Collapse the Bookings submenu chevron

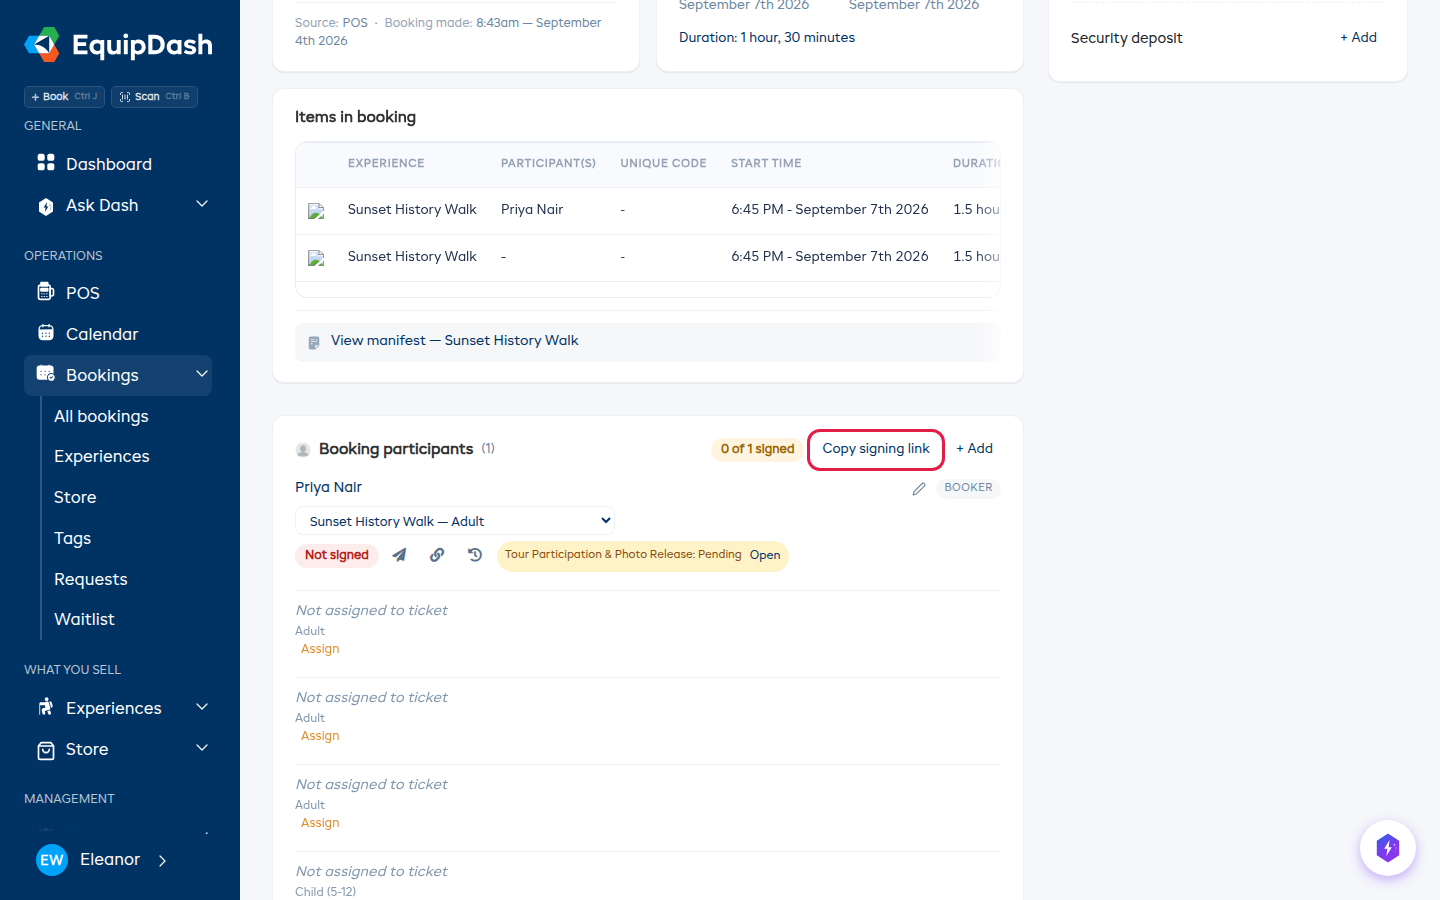point(202,374)
